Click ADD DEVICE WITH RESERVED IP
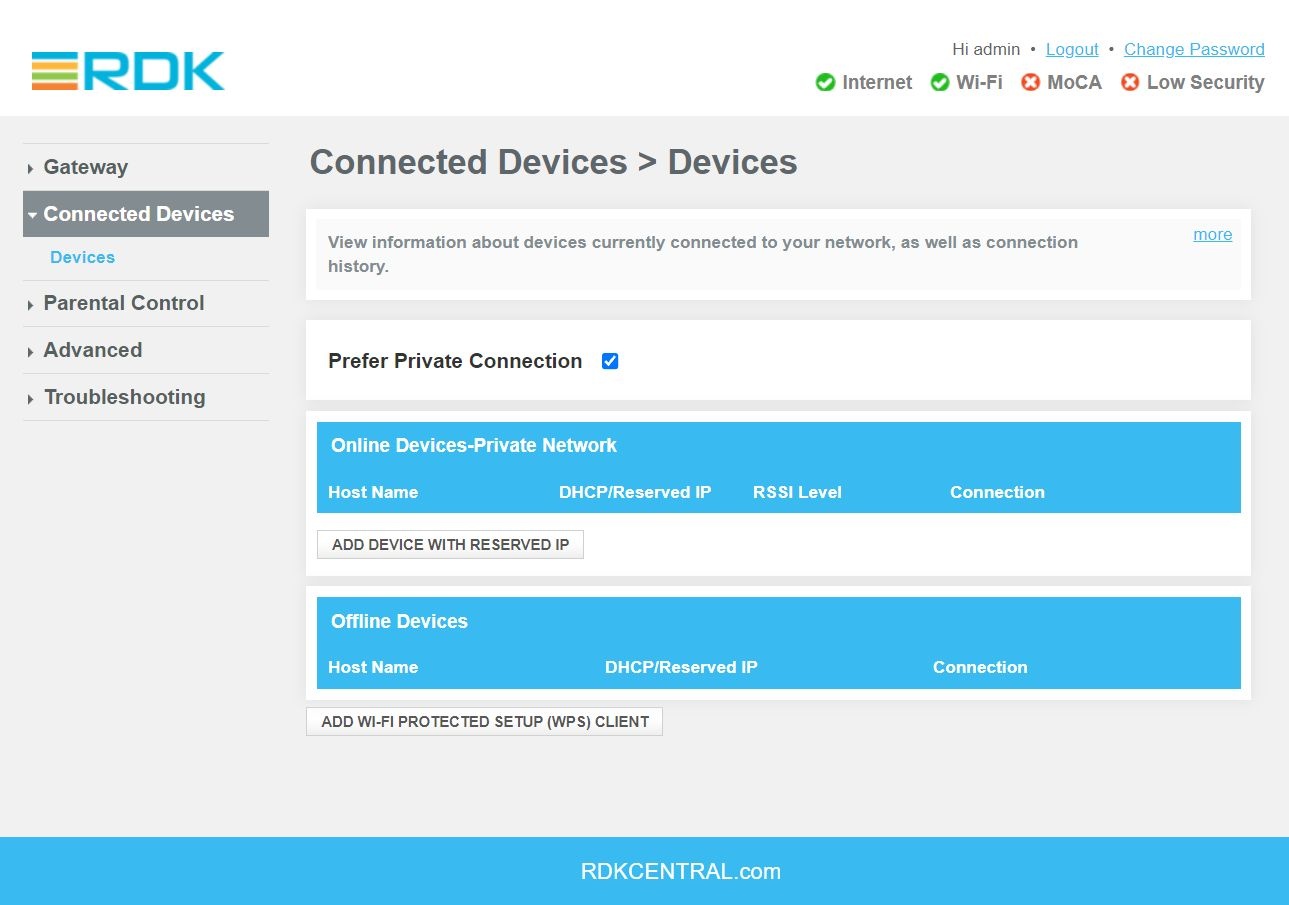Image resolution: width=1289 pixels, height=905 pixels. pos(449,544)
